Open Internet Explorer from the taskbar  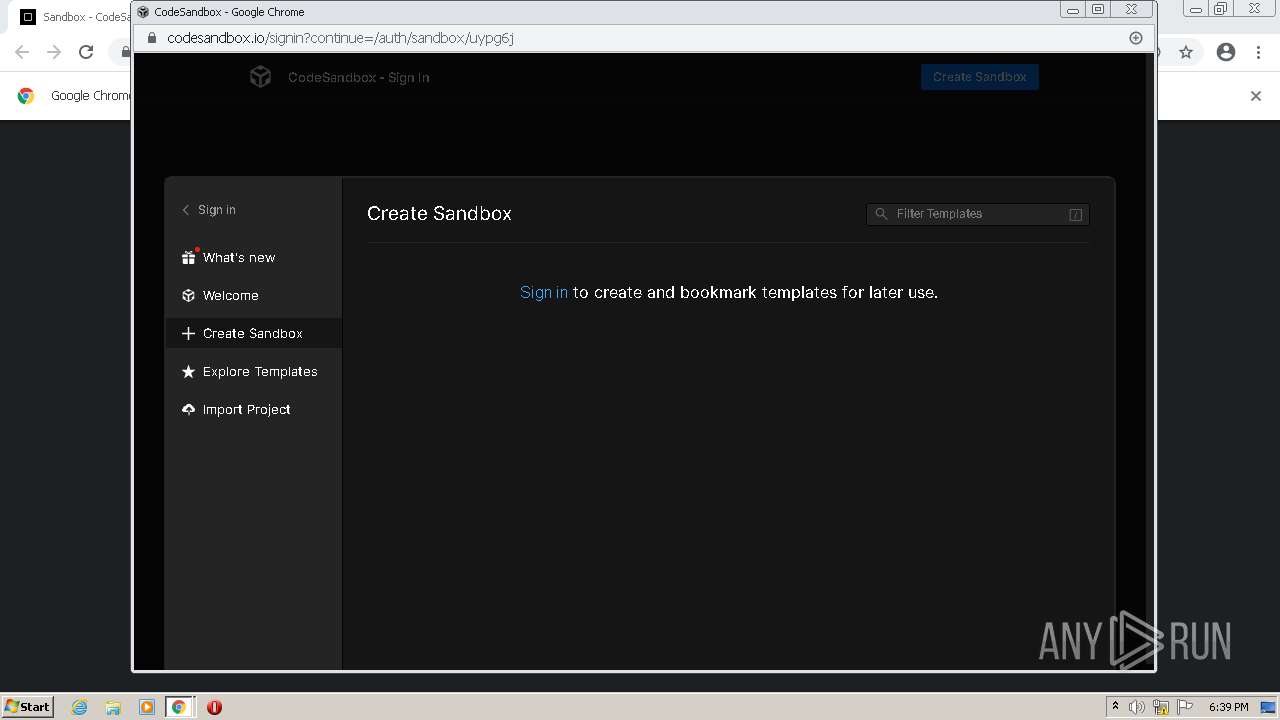click(80, 707)
